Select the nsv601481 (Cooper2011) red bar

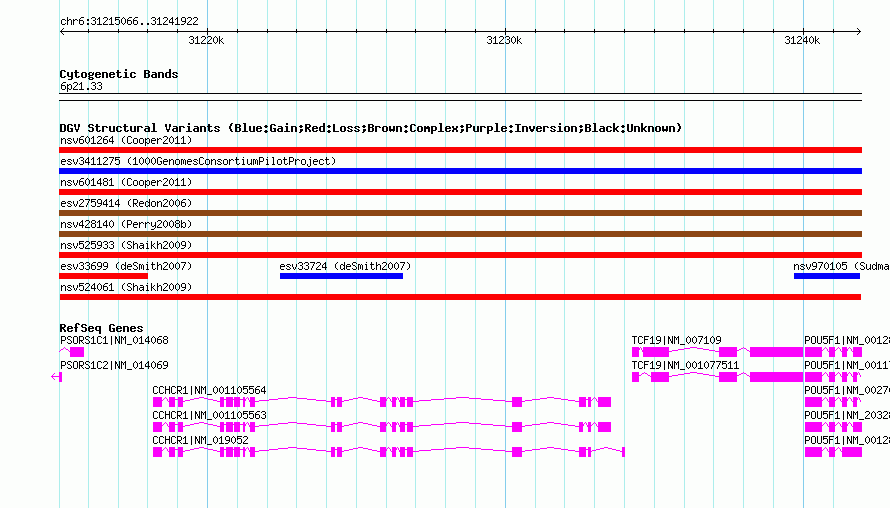coord(460,192)
